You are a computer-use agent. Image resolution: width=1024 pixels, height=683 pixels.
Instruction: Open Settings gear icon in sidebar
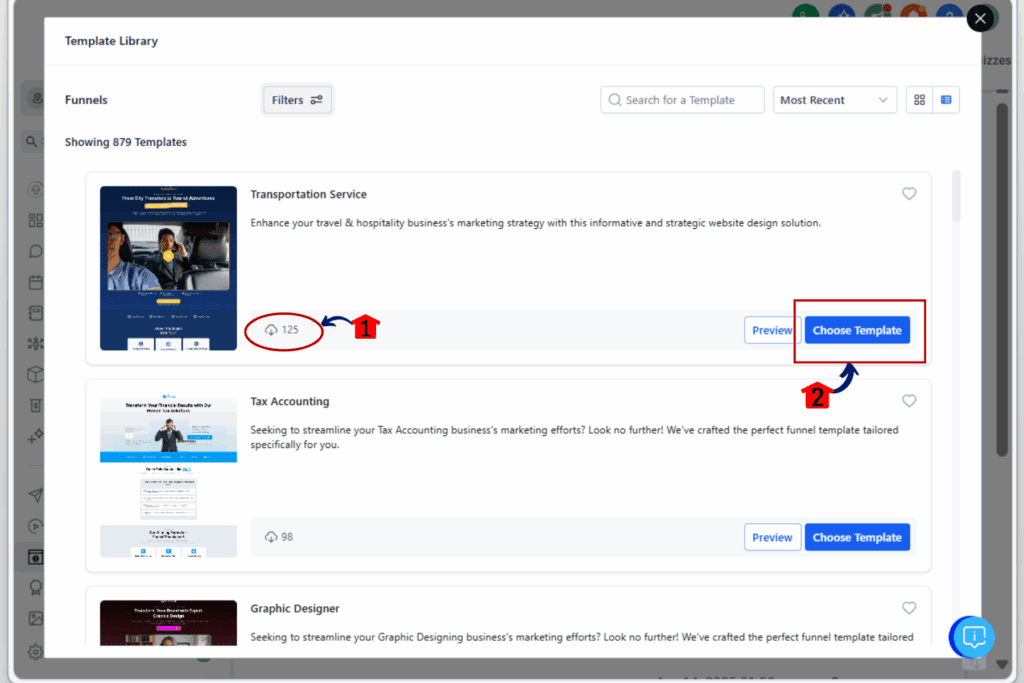(x=36, y=651)
